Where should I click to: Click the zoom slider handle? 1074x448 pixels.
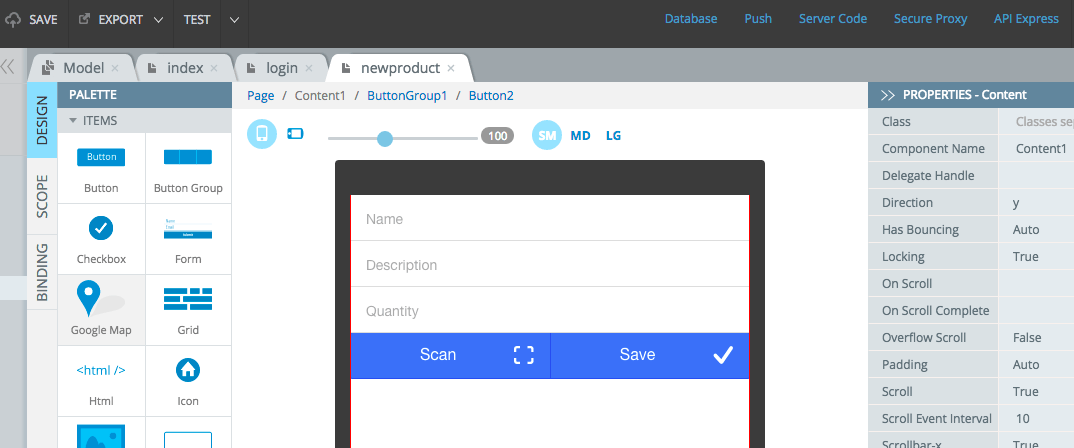[385, 139]
